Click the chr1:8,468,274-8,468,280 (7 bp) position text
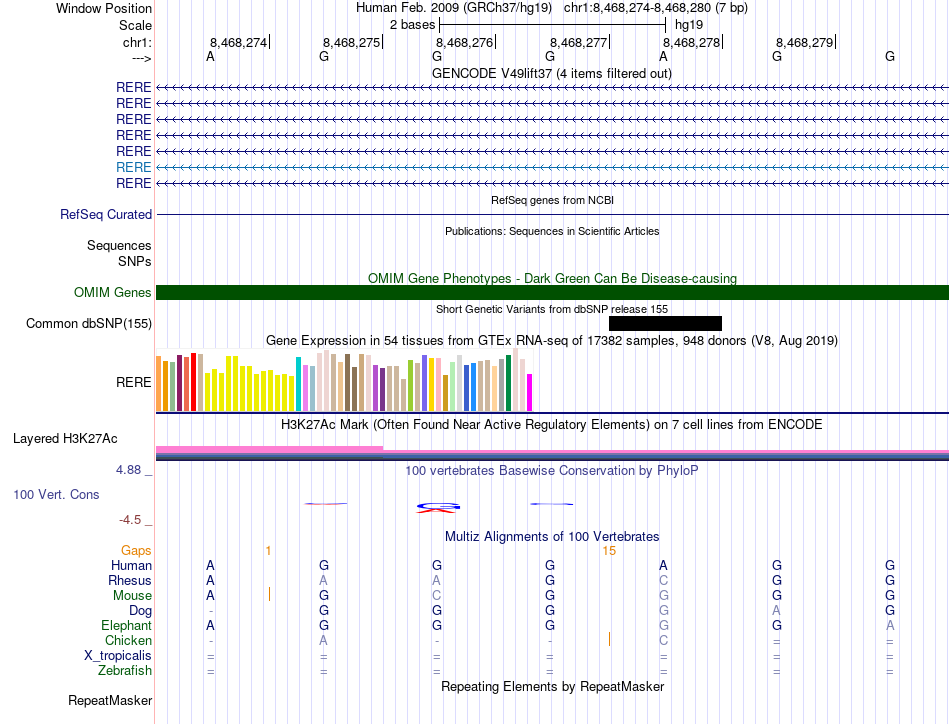 pos(656,8)
